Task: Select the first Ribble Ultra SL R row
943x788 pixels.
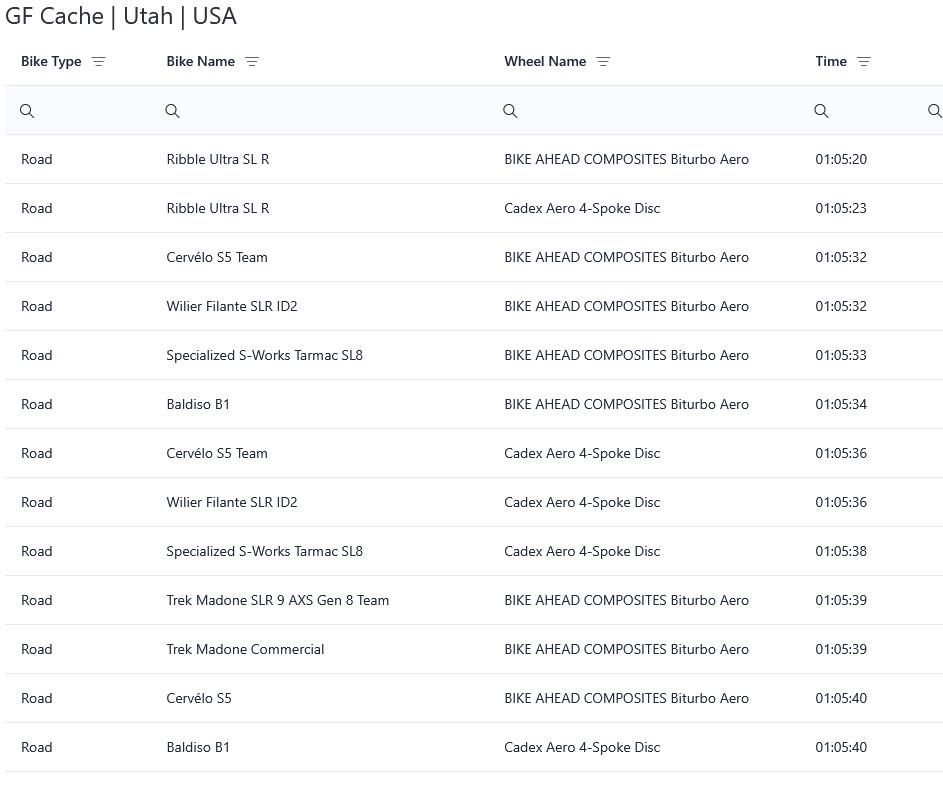Action: click(x=217, y=159)
